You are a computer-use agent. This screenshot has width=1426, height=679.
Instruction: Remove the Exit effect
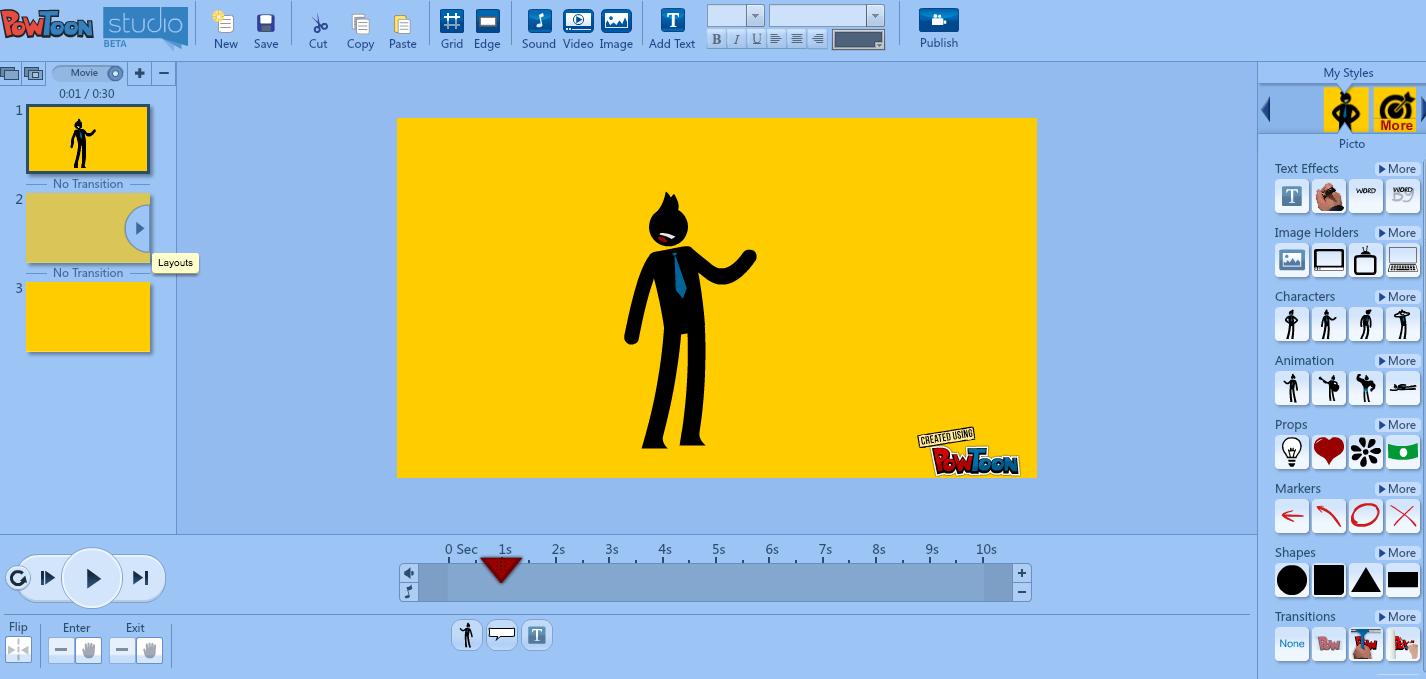122,651
